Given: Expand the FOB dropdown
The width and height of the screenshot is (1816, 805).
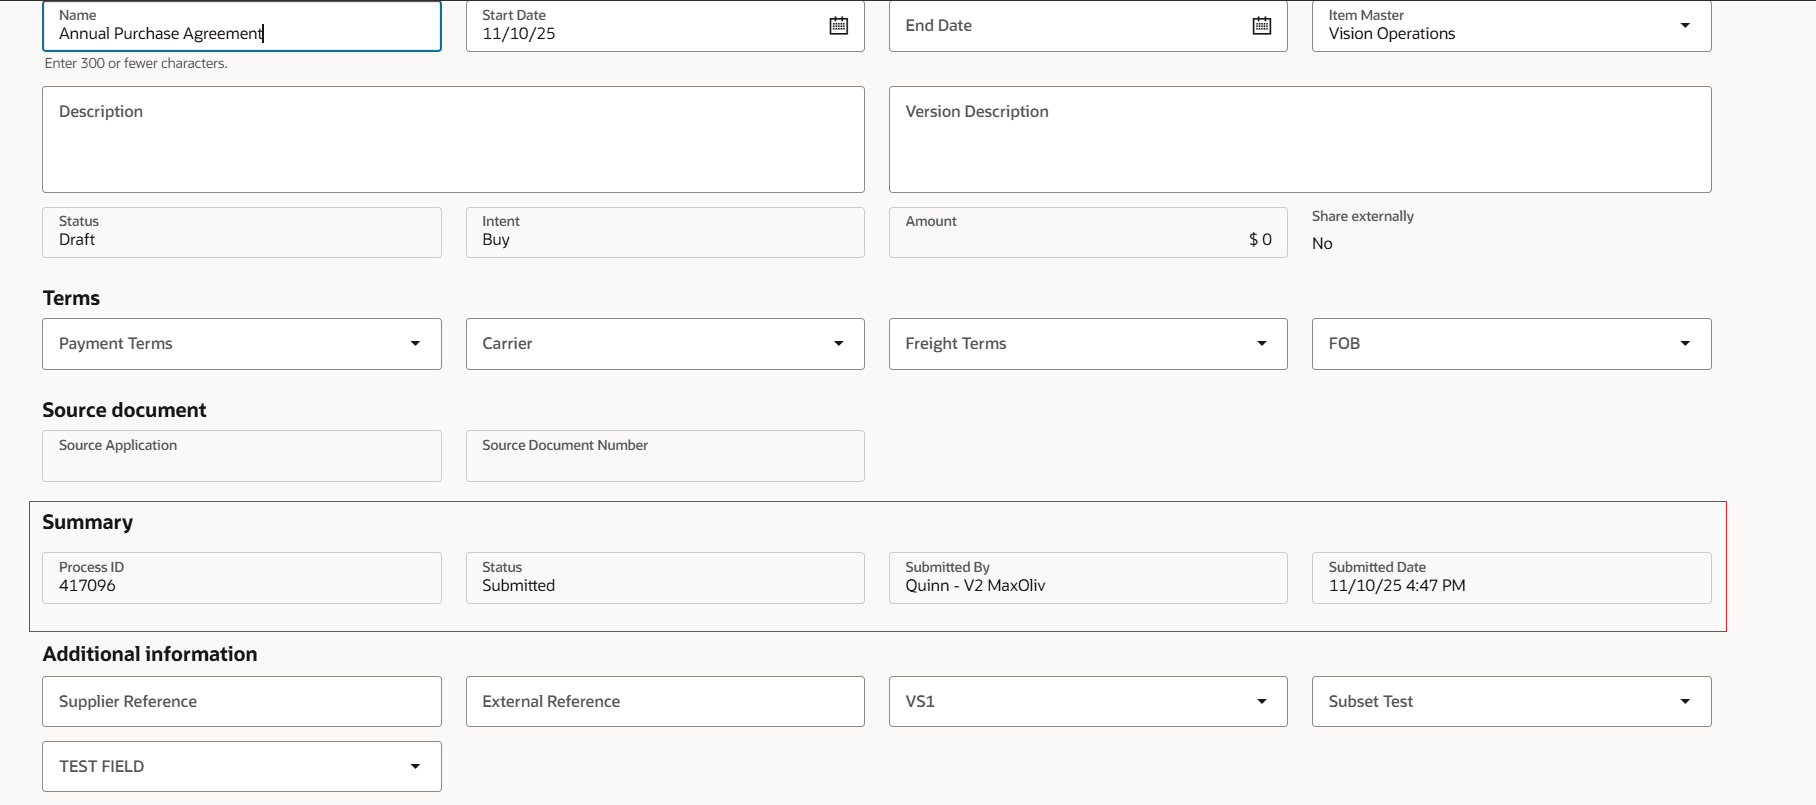Looking at the screenshot, I should [x=1685, y=344].
